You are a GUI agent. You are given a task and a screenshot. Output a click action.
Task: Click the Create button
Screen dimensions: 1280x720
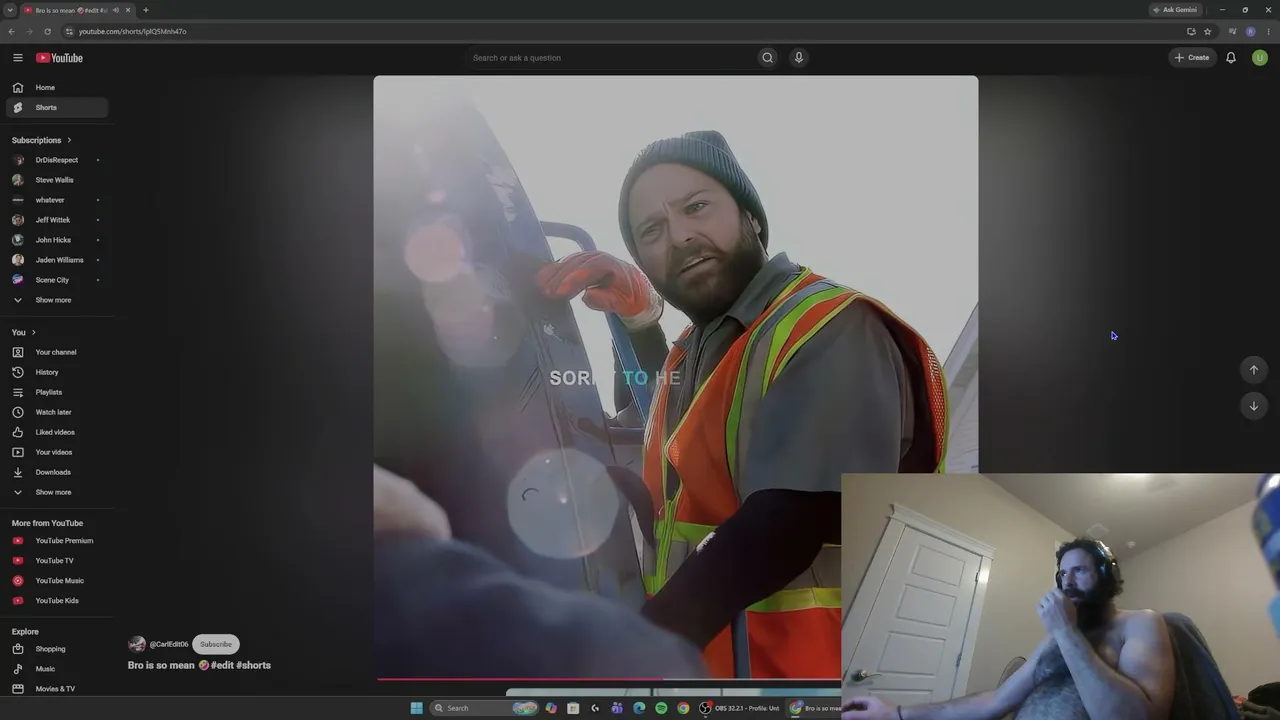coord(1192,58)
